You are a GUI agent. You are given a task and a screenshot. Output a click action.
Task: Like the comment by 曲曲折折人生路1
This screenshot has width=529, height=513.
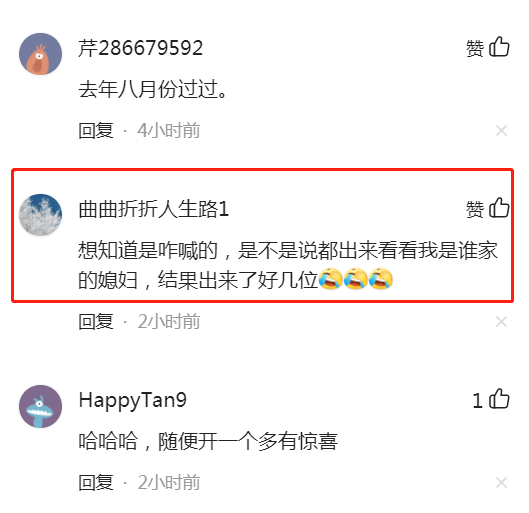(x=499, y=208)
